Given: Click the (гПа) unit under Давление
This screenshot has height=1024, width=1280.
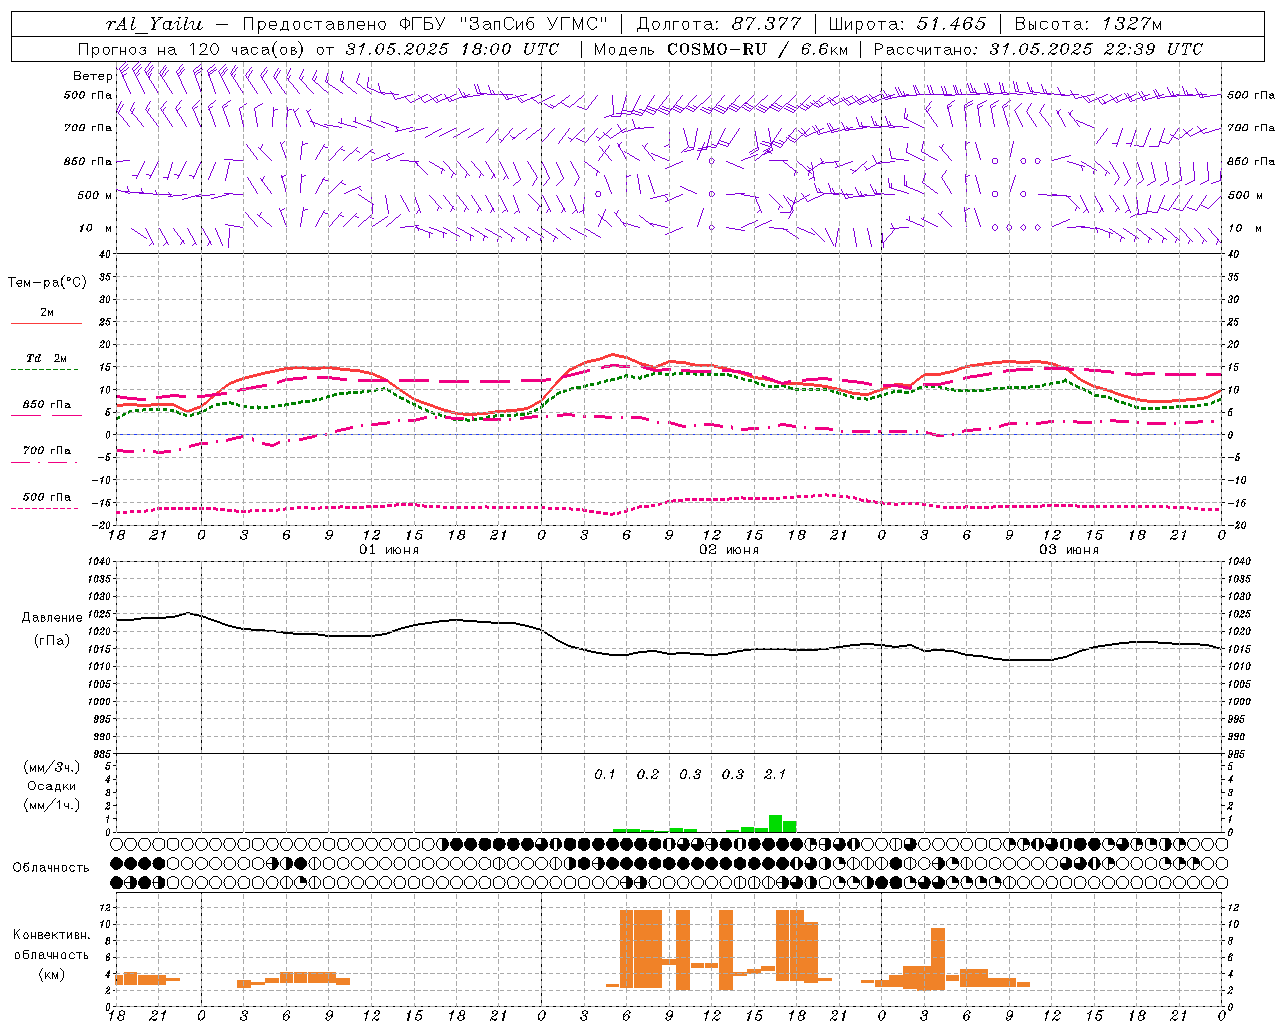Looking at the screenshot, I should 52,641.
